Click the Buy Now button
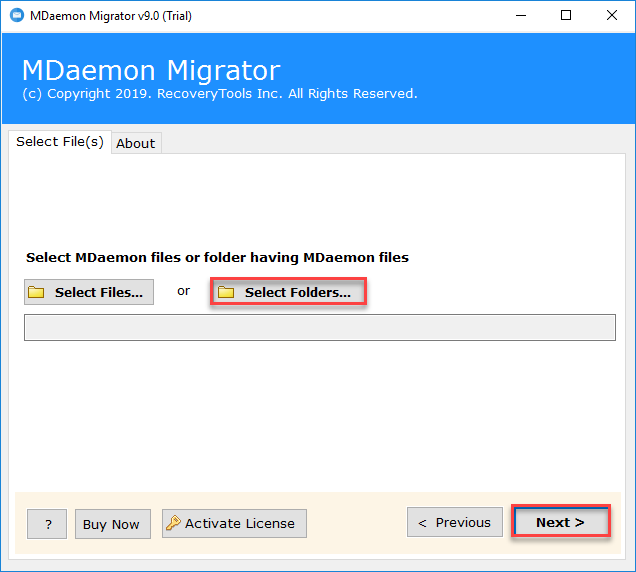The width and height of the screenshot is (636, 572). 113,524
